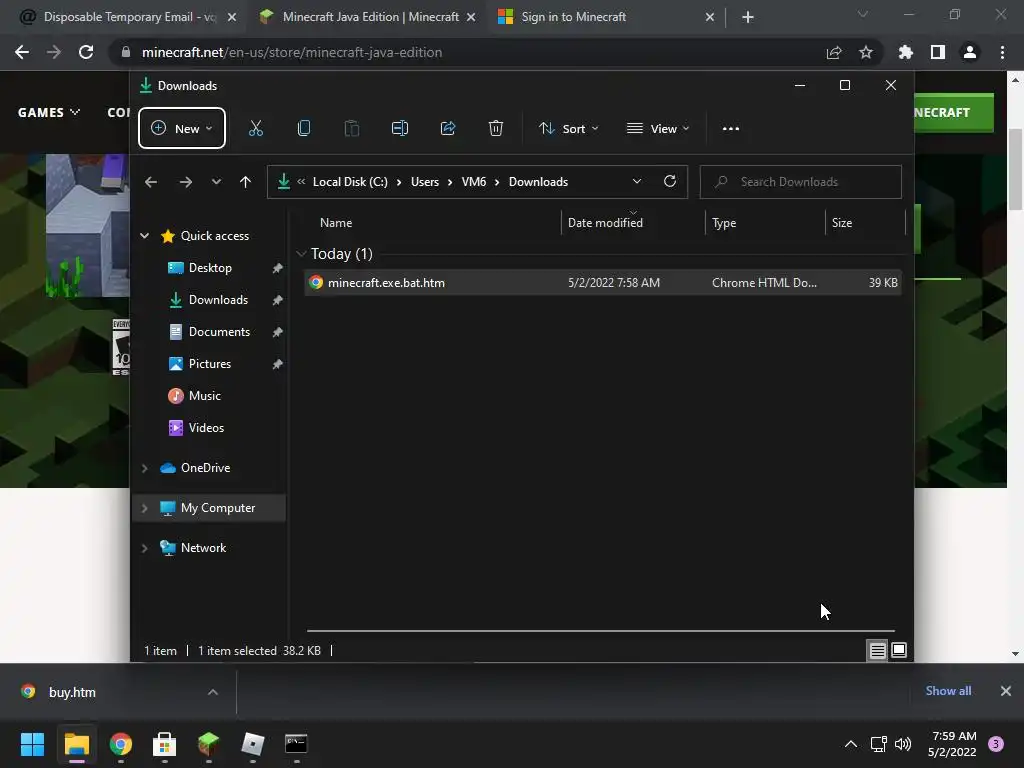Open Windows Start menu

(x=32, y=744)
